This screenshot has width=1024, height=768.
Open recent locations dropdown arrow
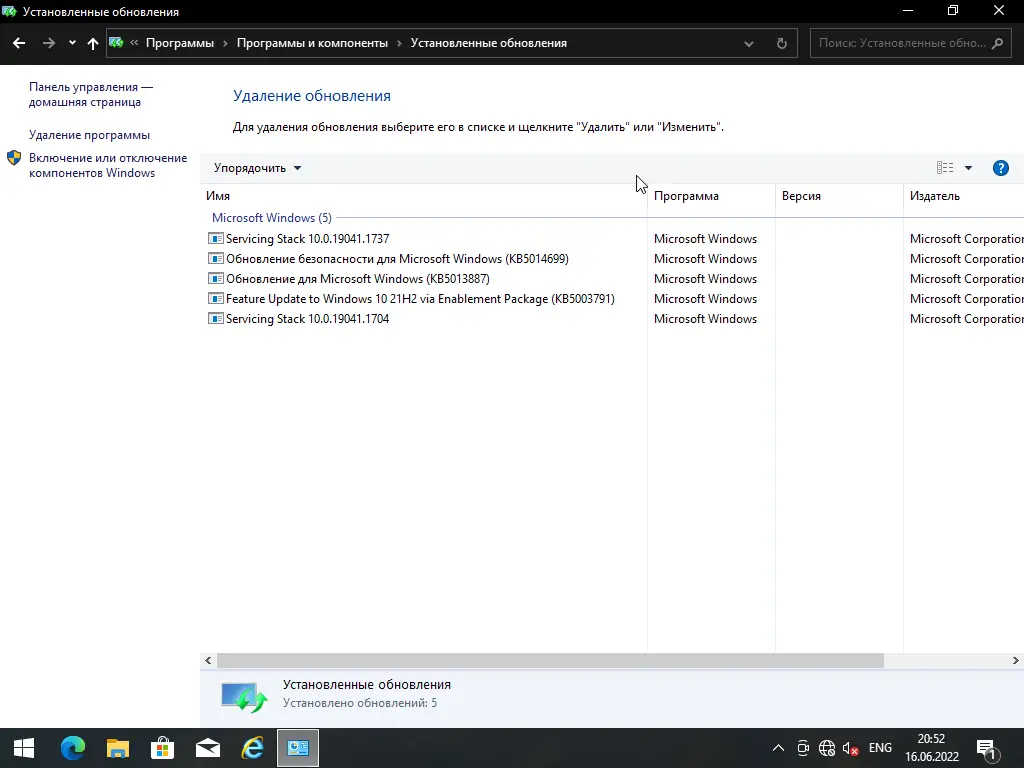coord(72,43)
